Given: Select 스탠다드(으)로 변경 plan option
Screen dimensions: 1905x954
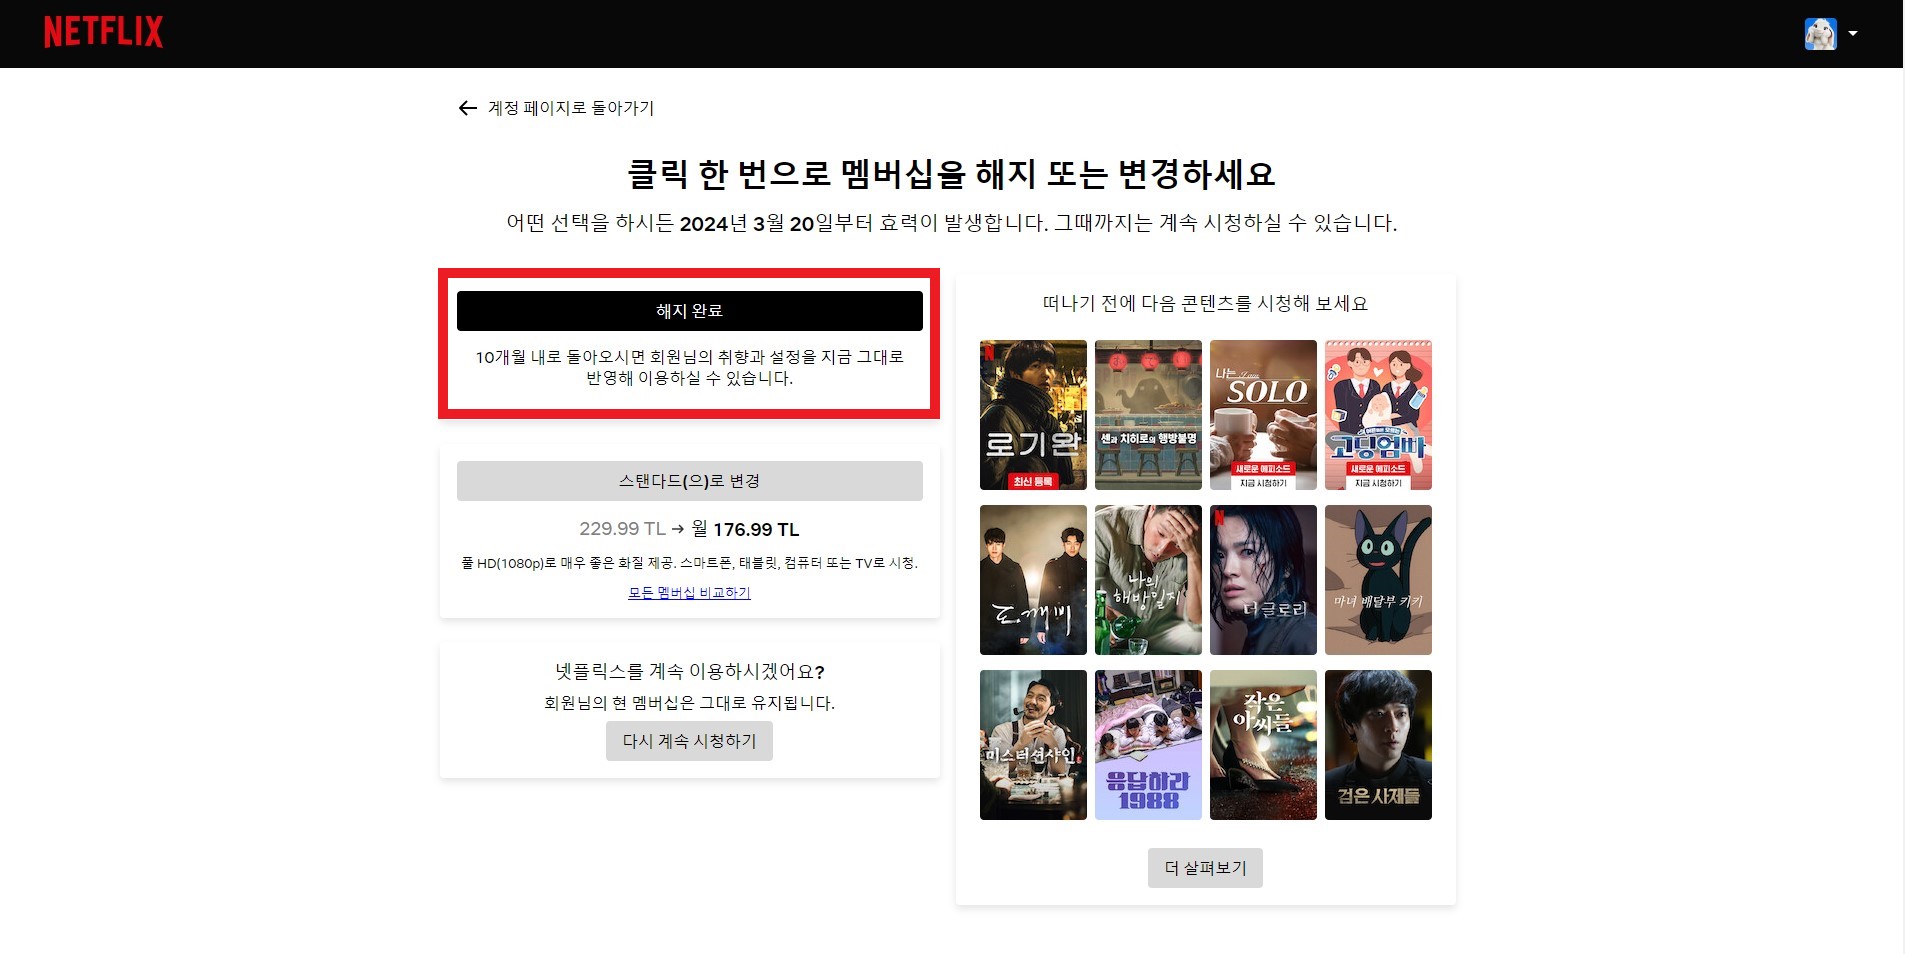Looking at the screenshot, I should click(689, 480).
